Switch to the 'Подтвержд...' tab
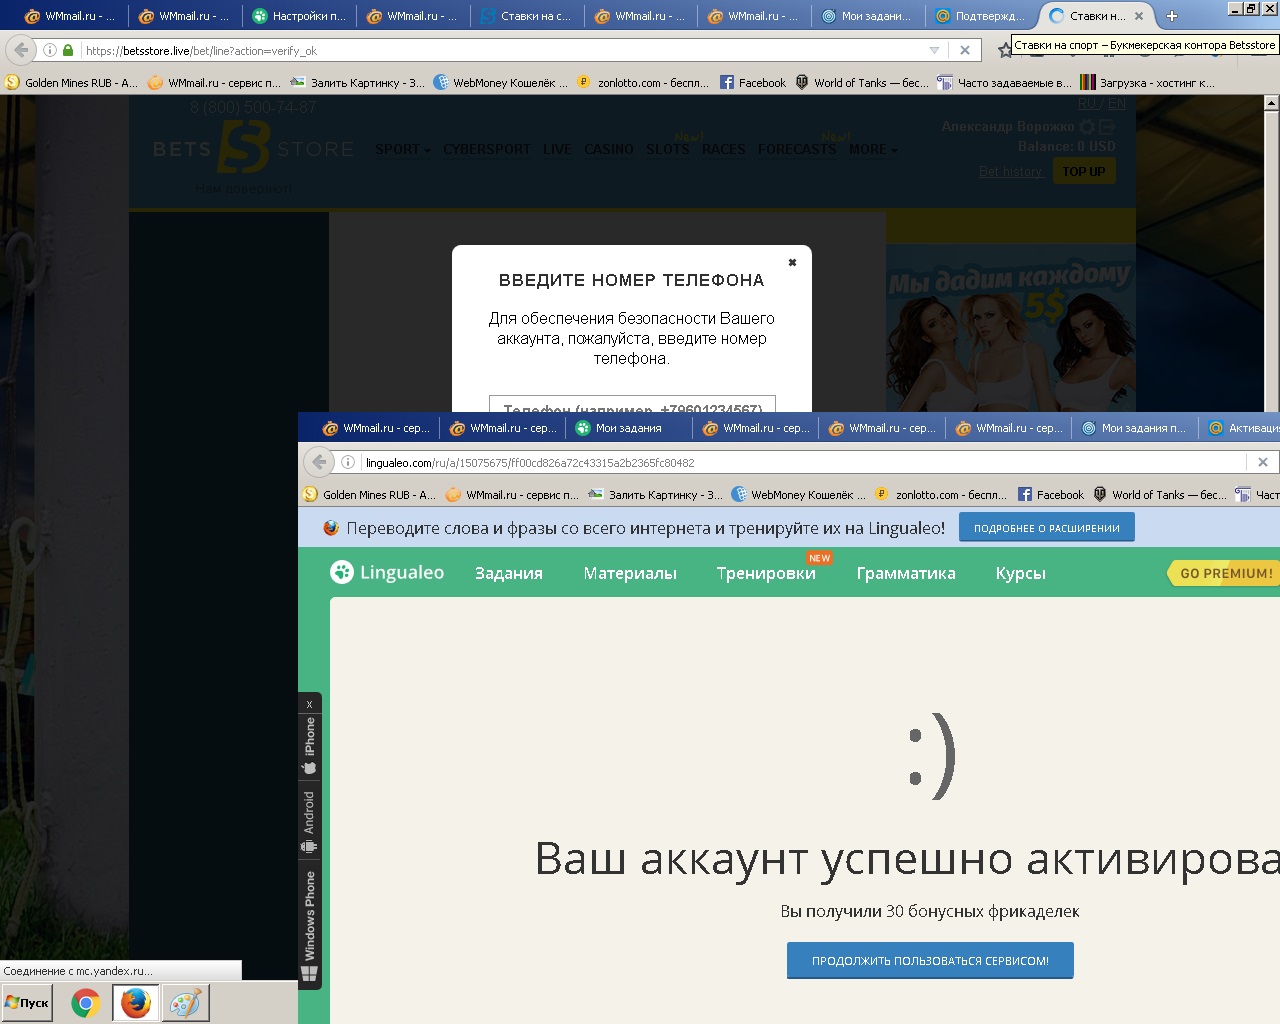This screenshot has width=1280, height=1024. pos(981,16)
